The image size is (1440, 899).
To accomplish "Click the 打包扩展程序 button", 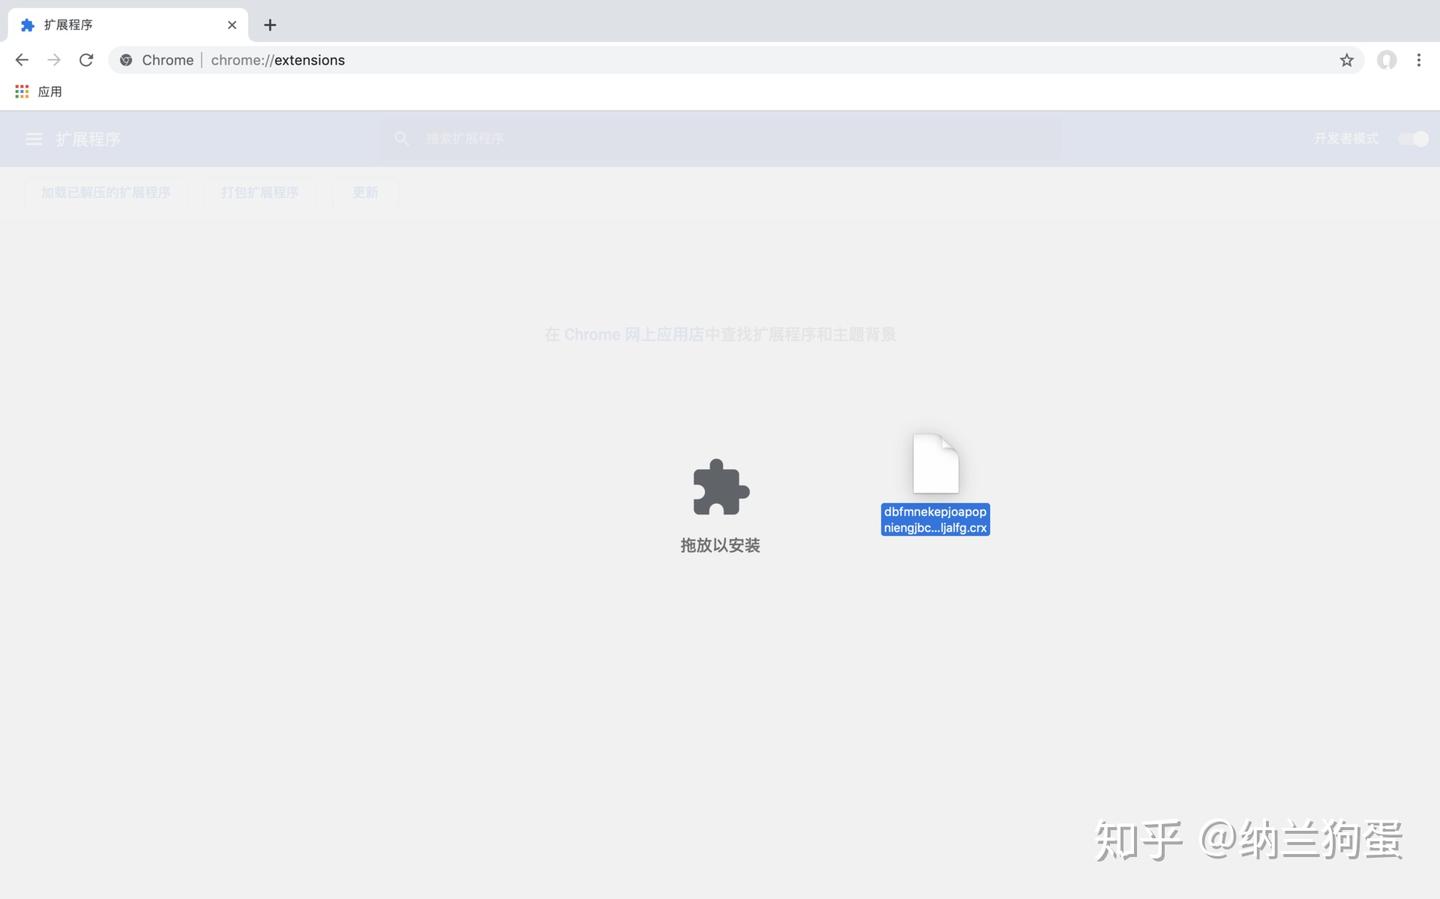I will pos(259,192).
